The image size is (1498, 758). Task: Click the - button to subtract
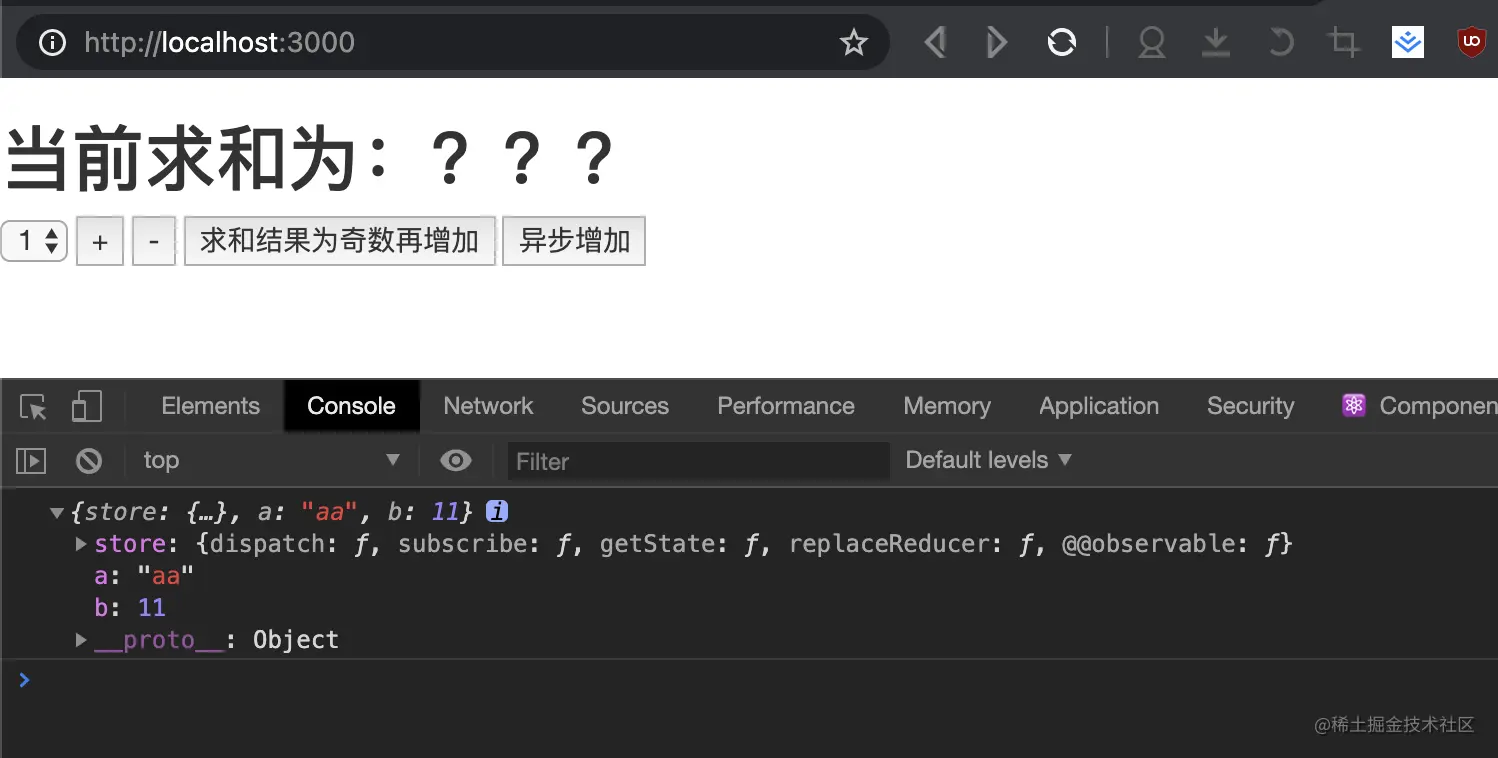click(154, 241)
